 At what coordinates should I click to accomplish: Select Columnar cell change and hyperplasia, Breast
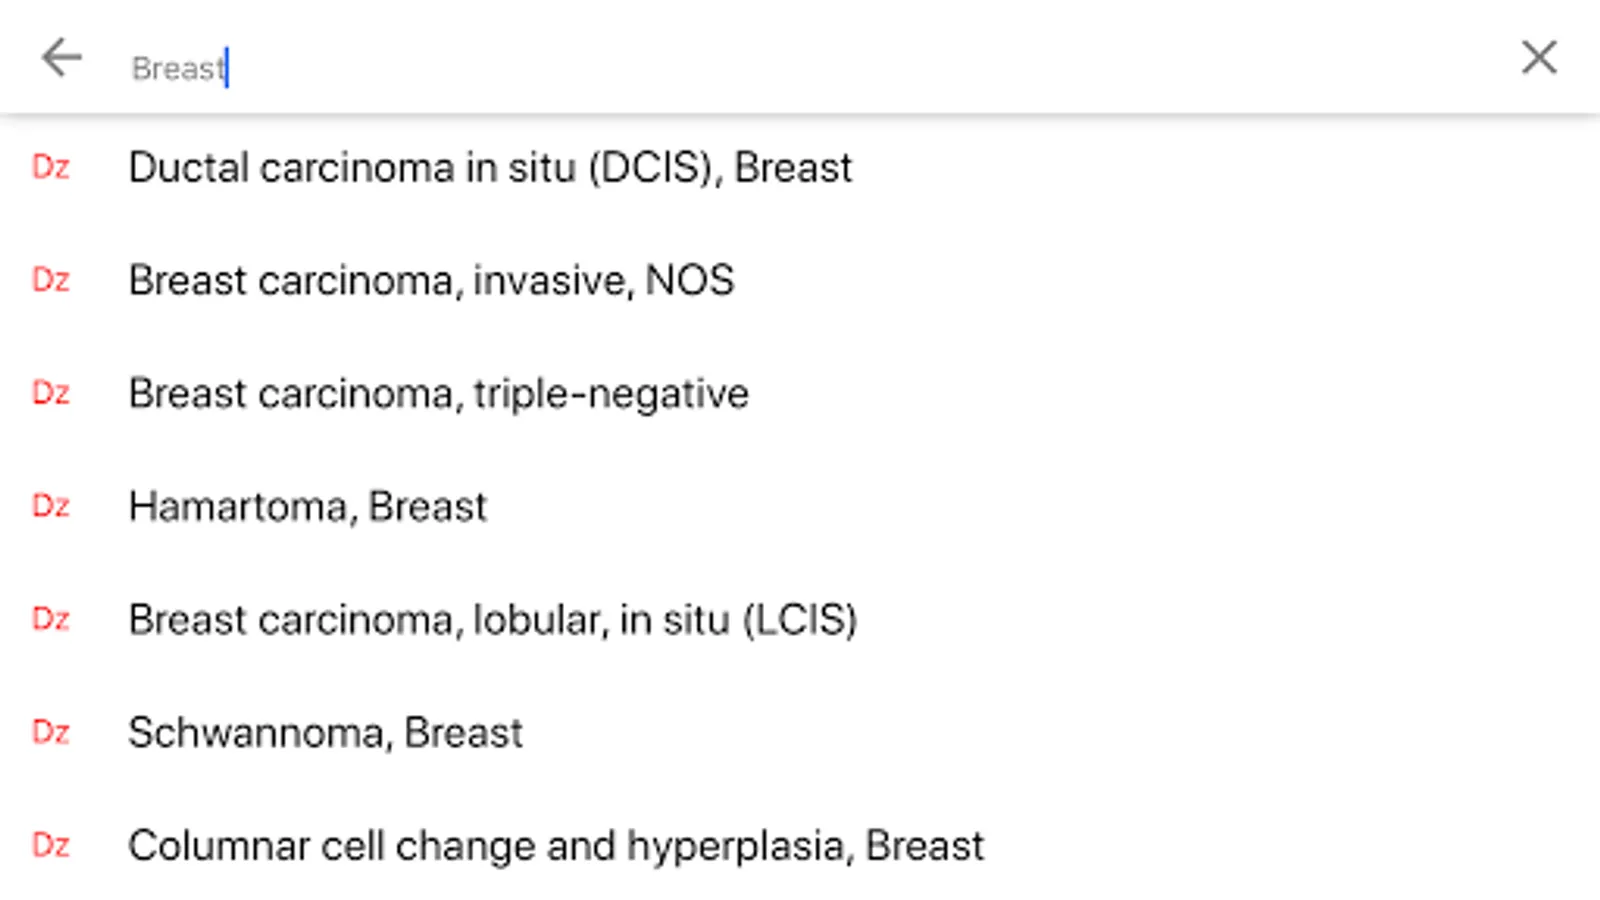click(556, 846)
